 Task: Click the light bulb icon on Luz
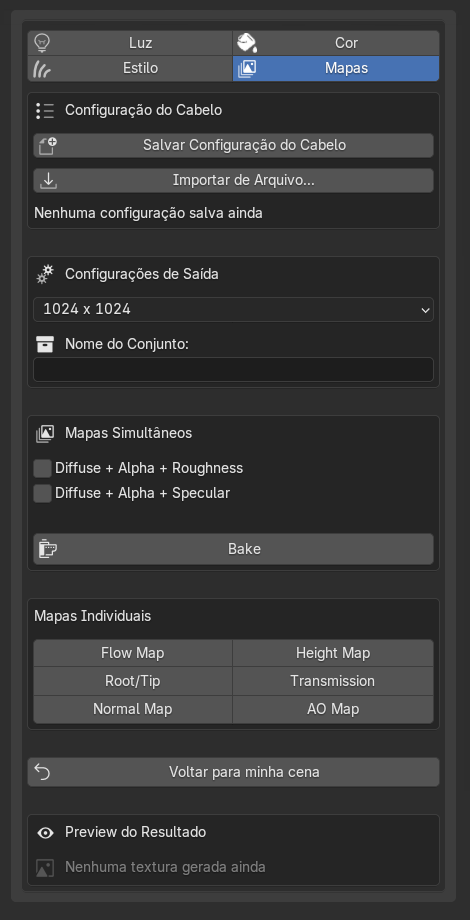point(42,43)
